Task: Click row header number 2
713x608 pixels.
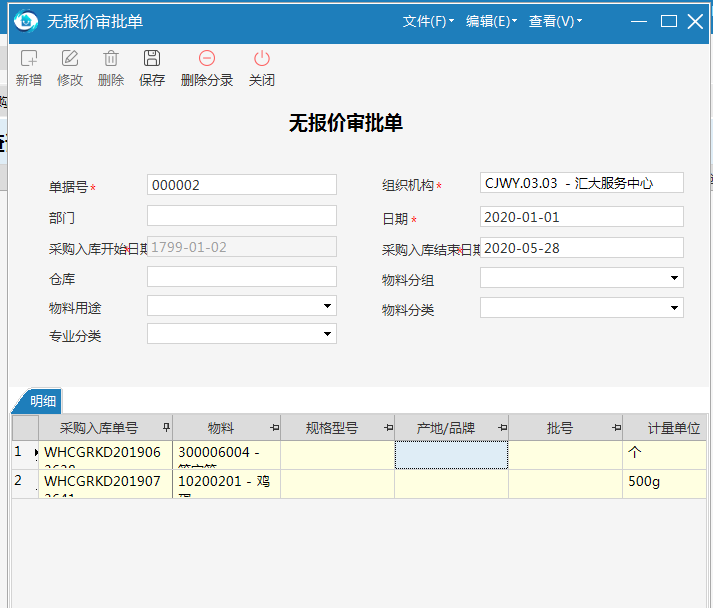Action: point(25,484)
